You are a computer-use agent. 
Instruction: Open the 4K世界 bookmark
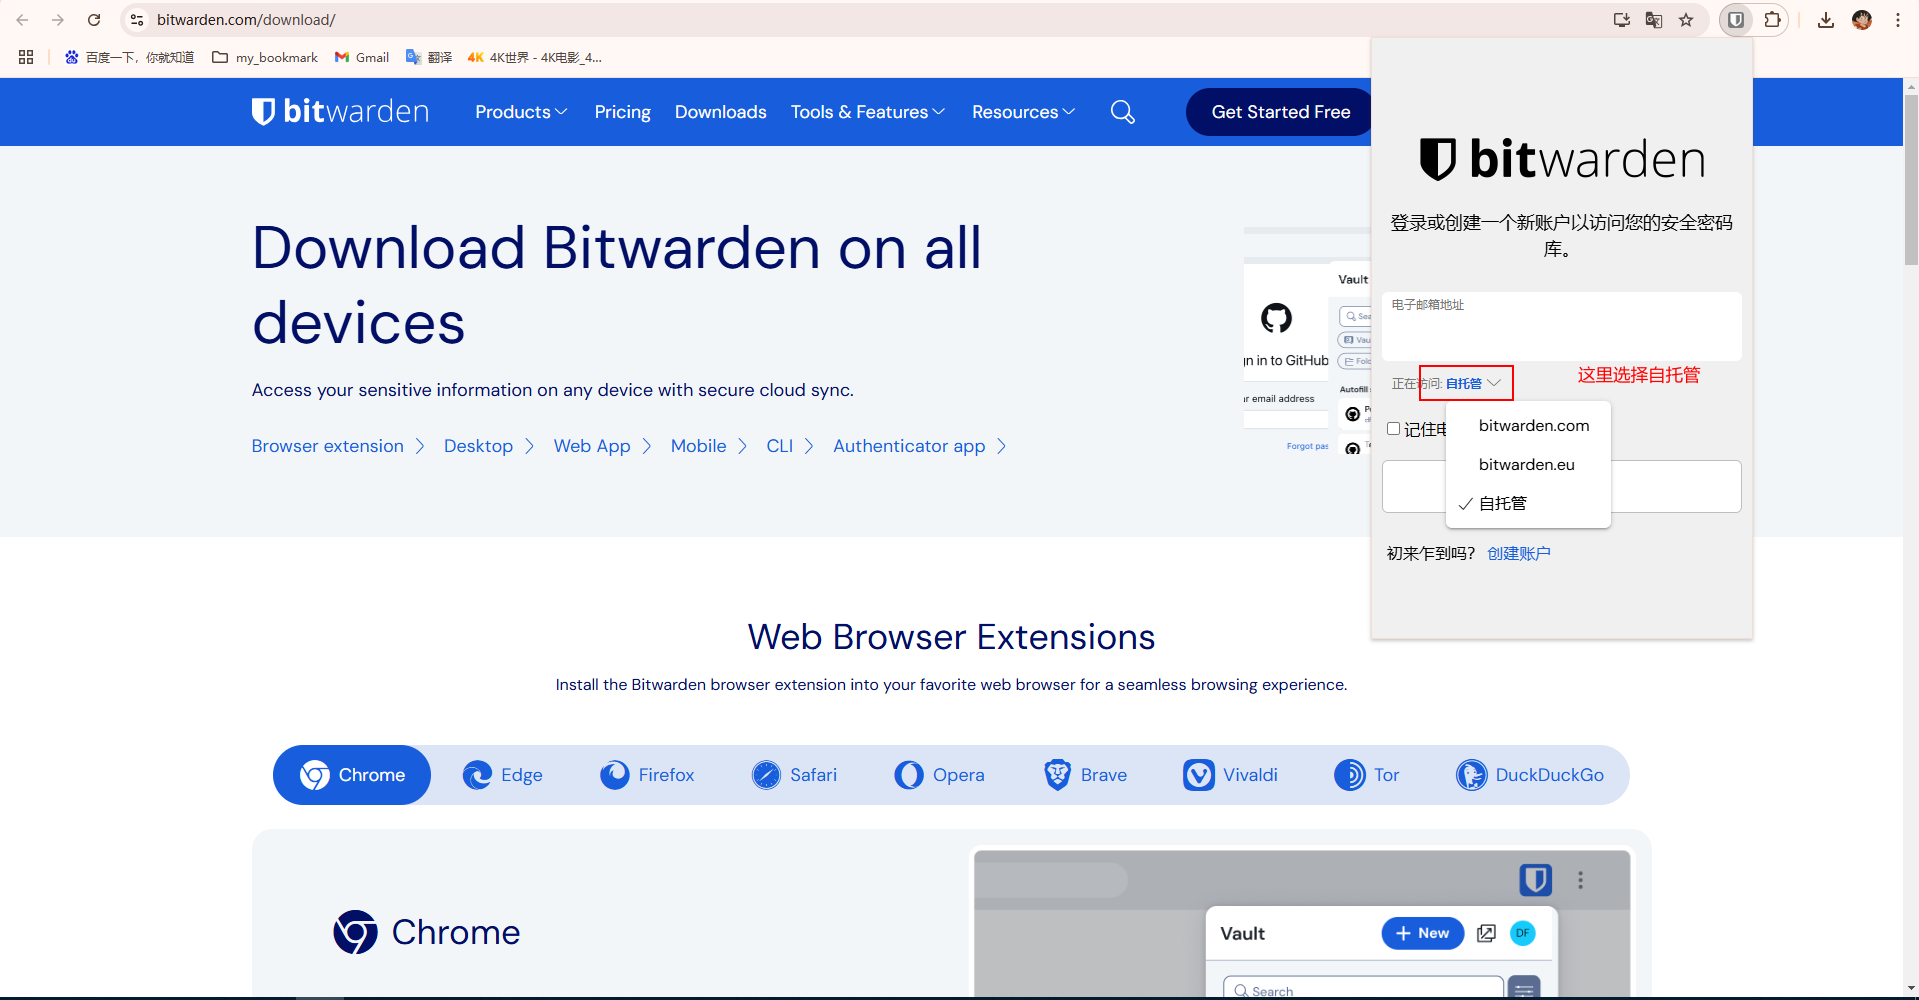535,57
